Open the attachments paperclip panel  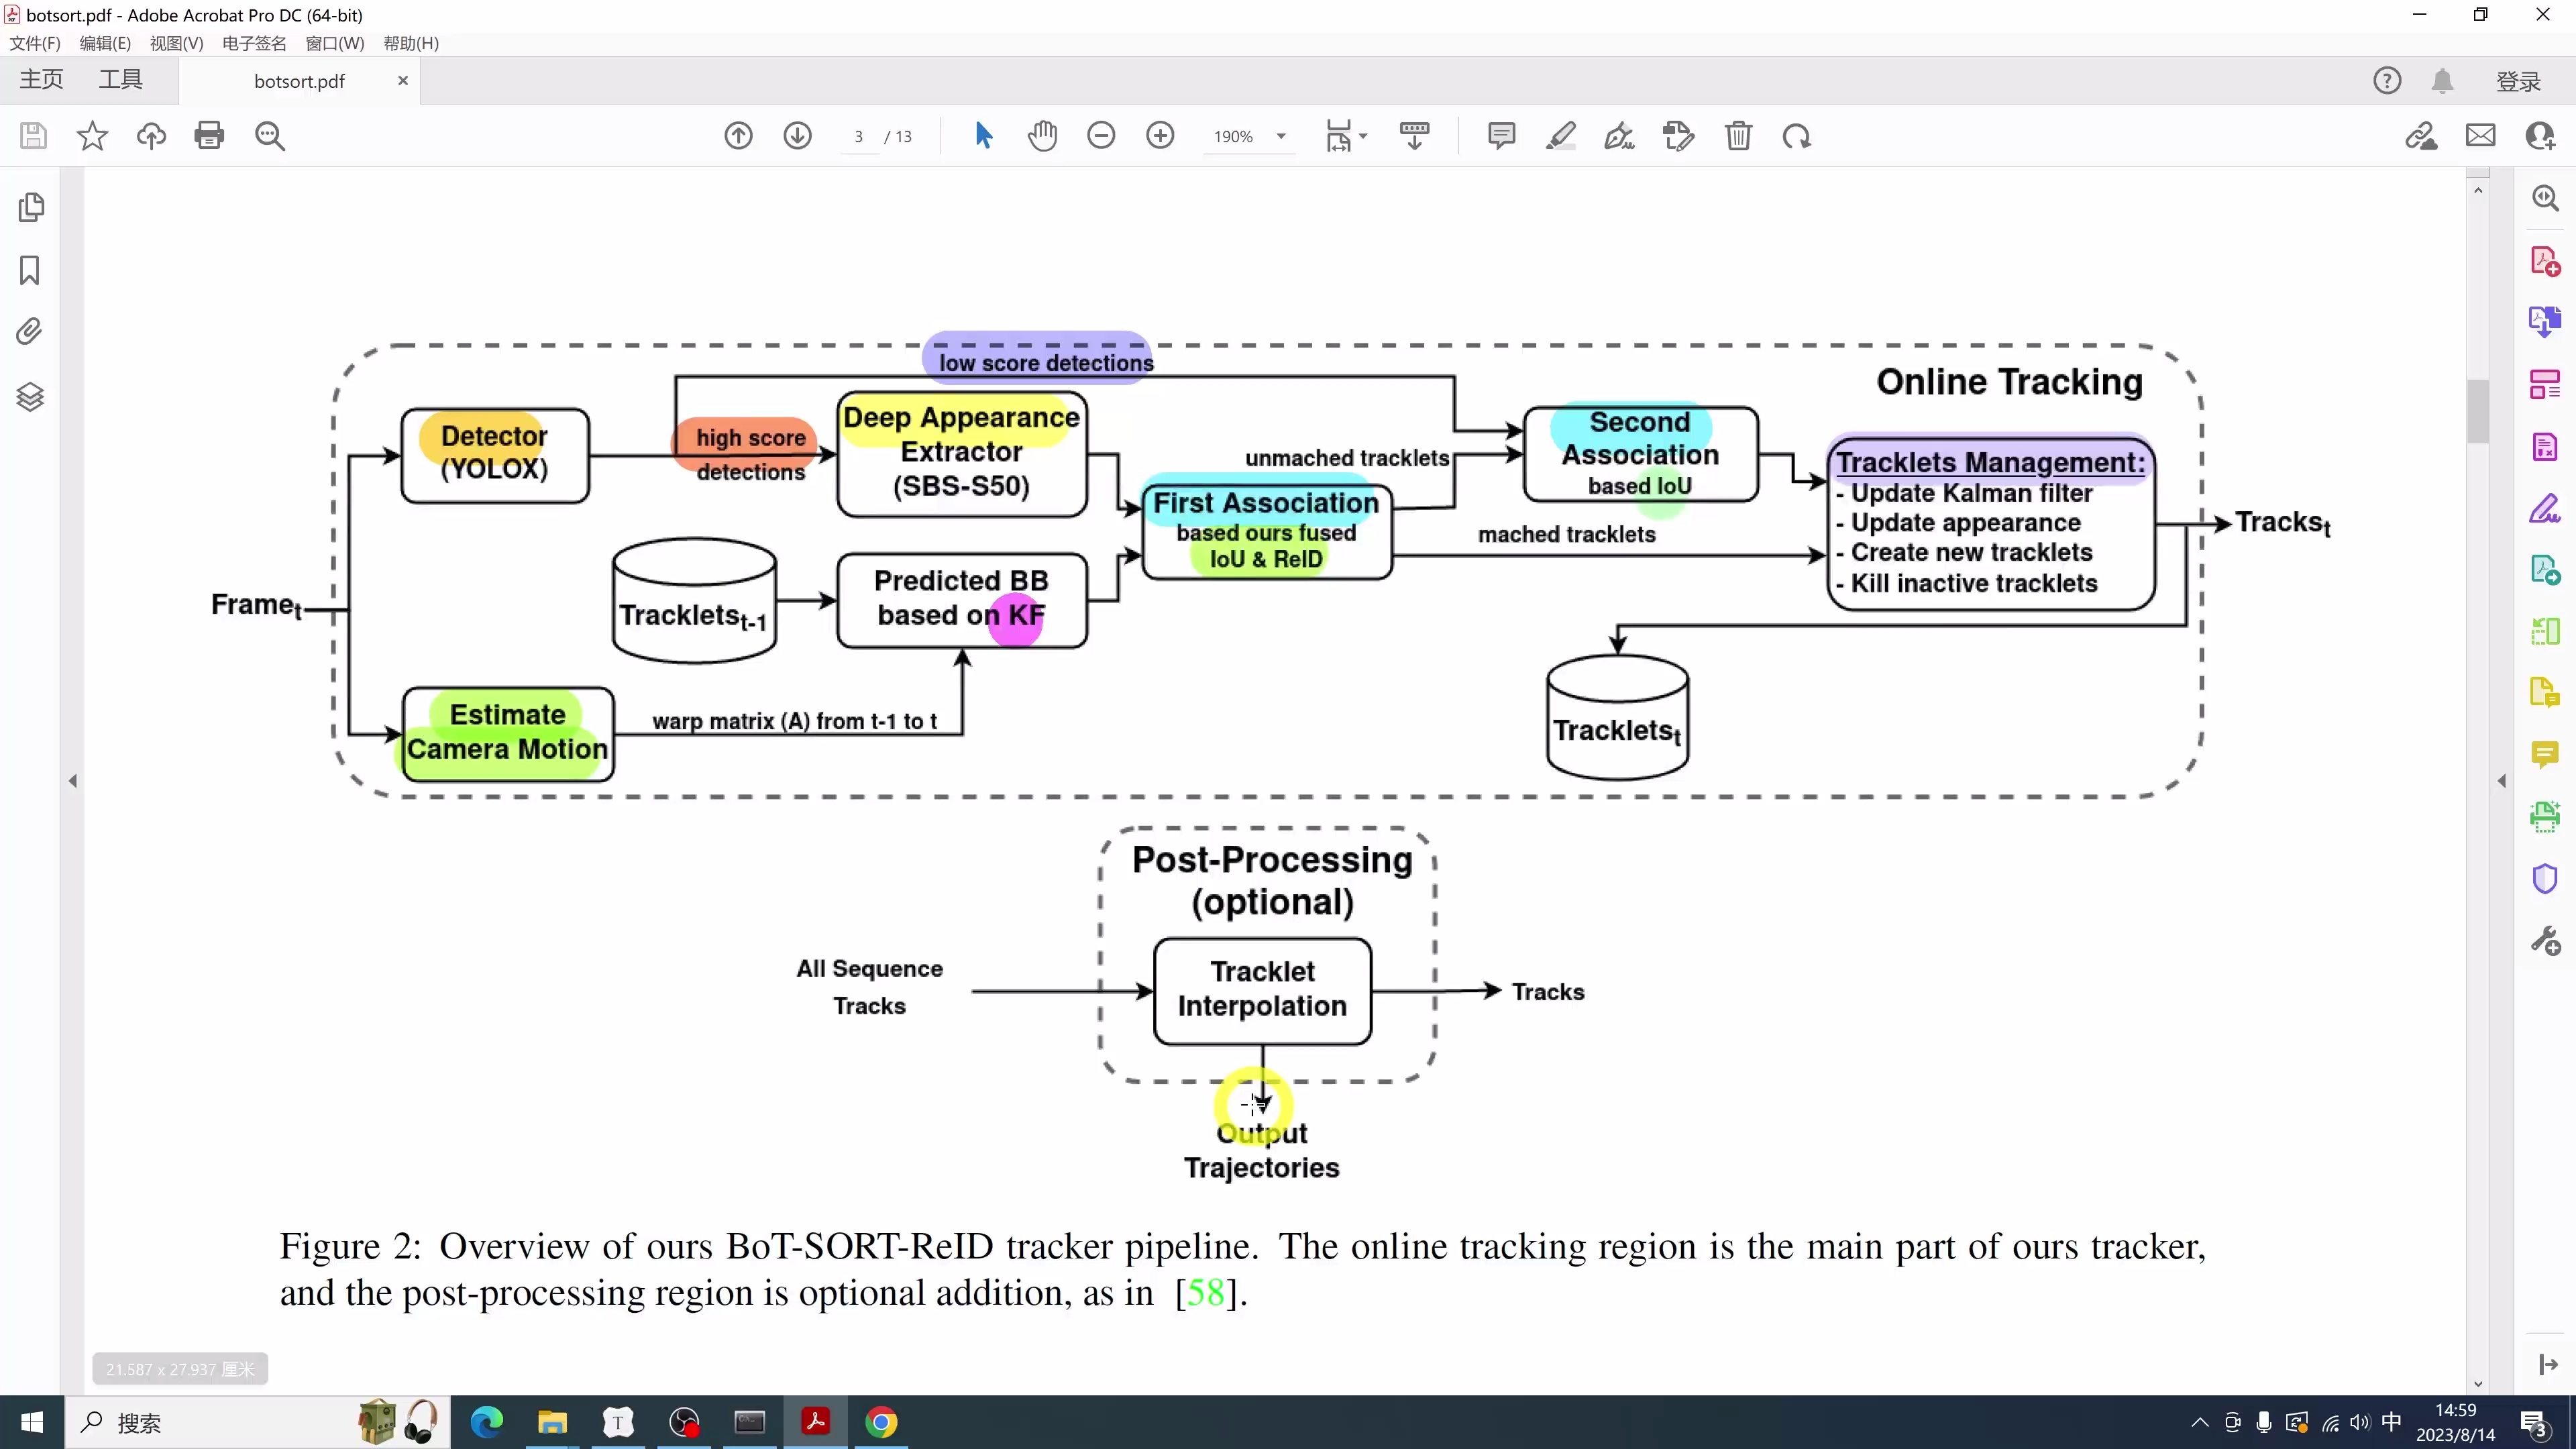[x=30, y=332]
